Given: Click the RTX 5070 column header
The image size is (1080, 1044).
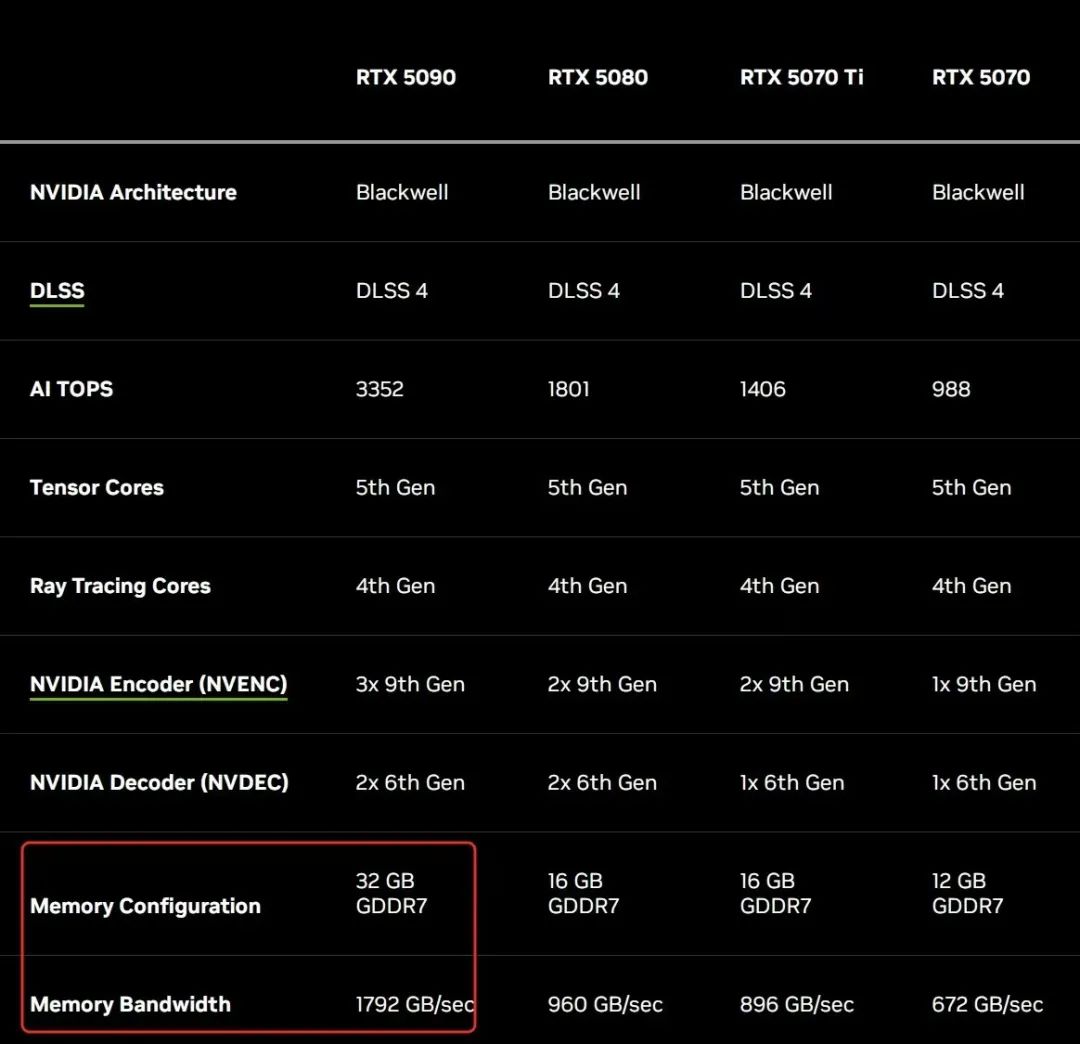Looking at the screenshot, I should 980,77.
